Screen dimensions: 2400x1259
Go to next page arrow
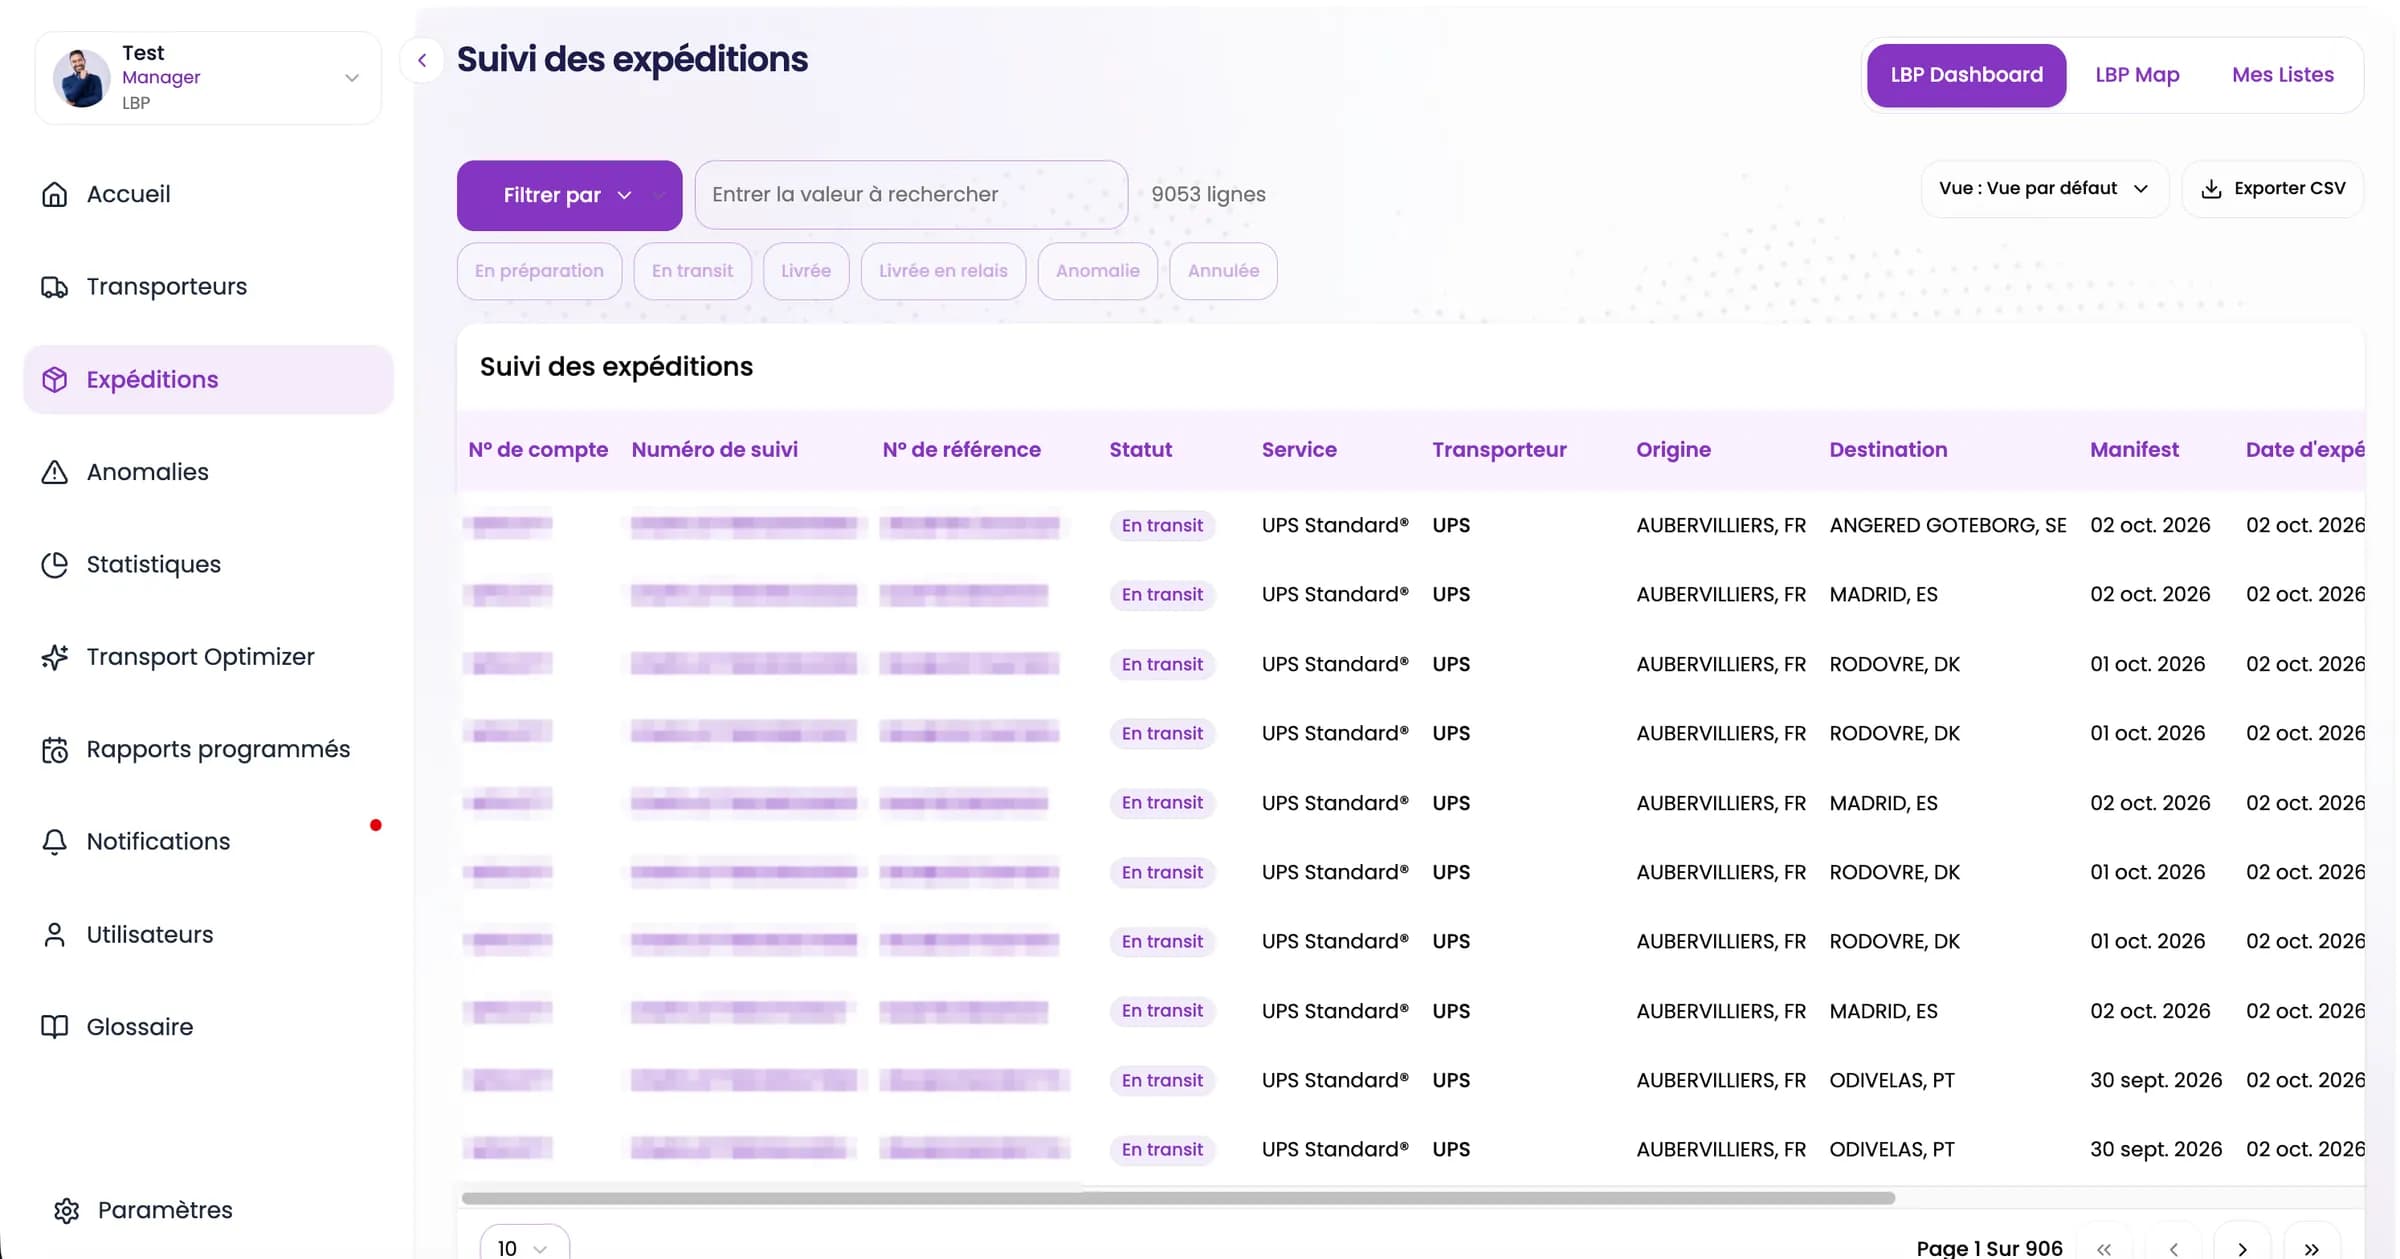(x=2242, y=1248)
